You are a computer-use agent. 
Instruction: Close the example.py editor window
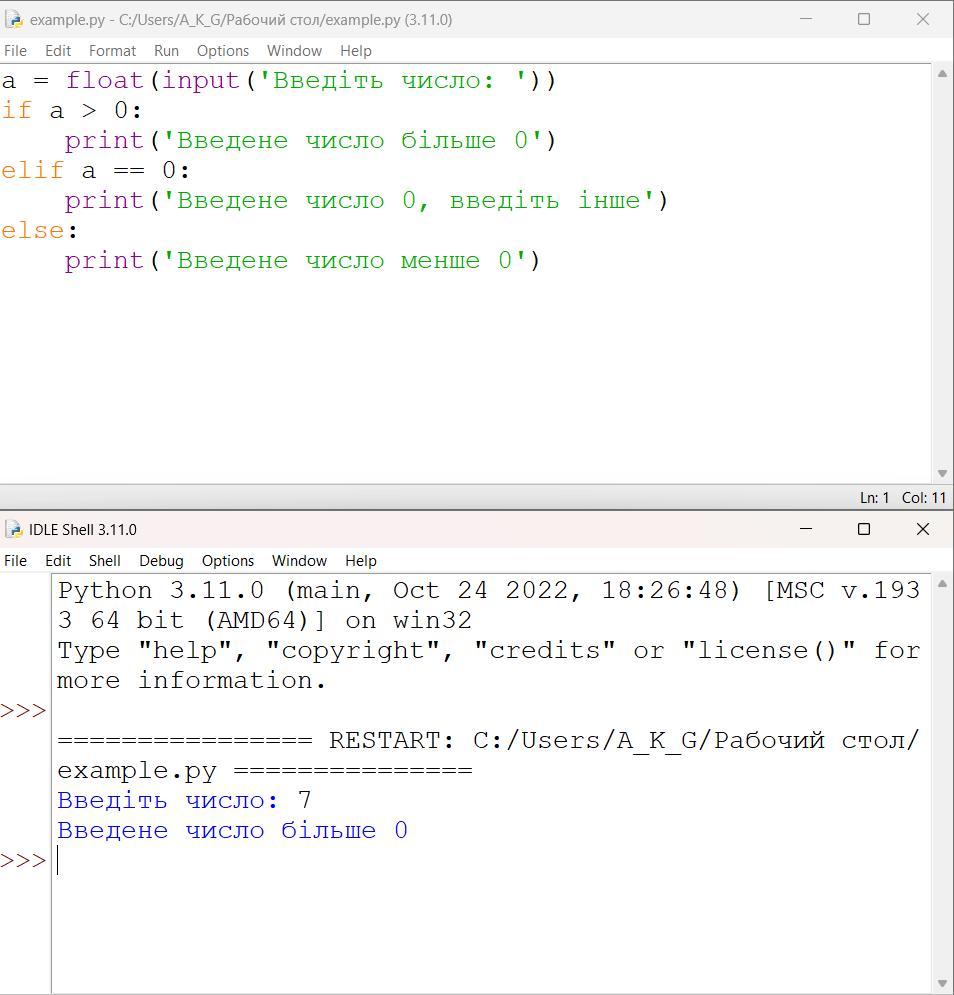923,19
